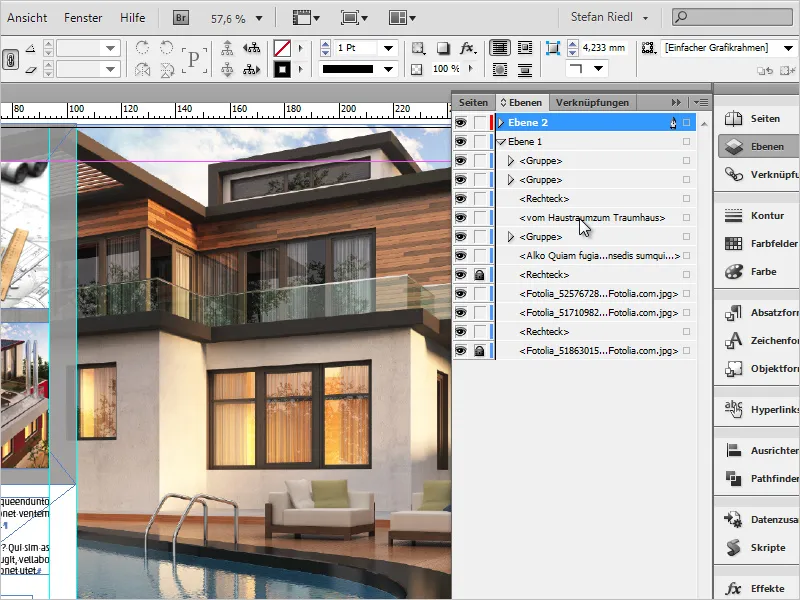Screen dimensions: 800x600
Task: Open the Layers panel flyout menu
Action: click(x=701, y=103)
